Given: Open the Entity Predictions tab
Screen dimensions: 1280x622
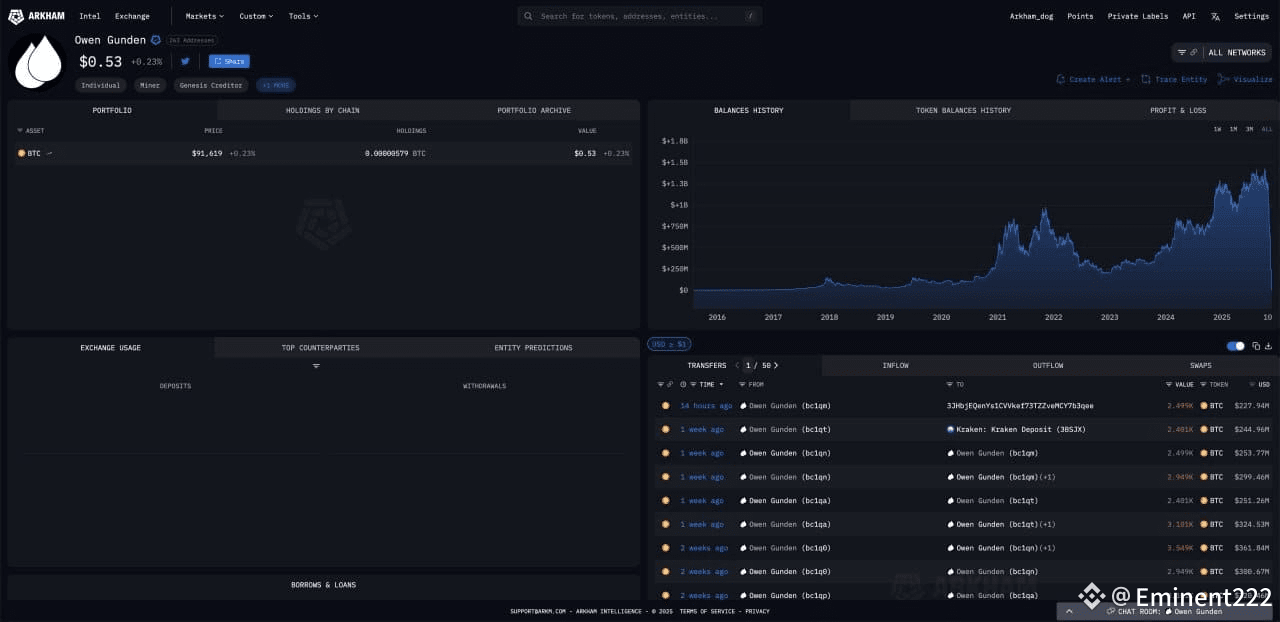Looking at the screenshot, I should click(533, 347).
